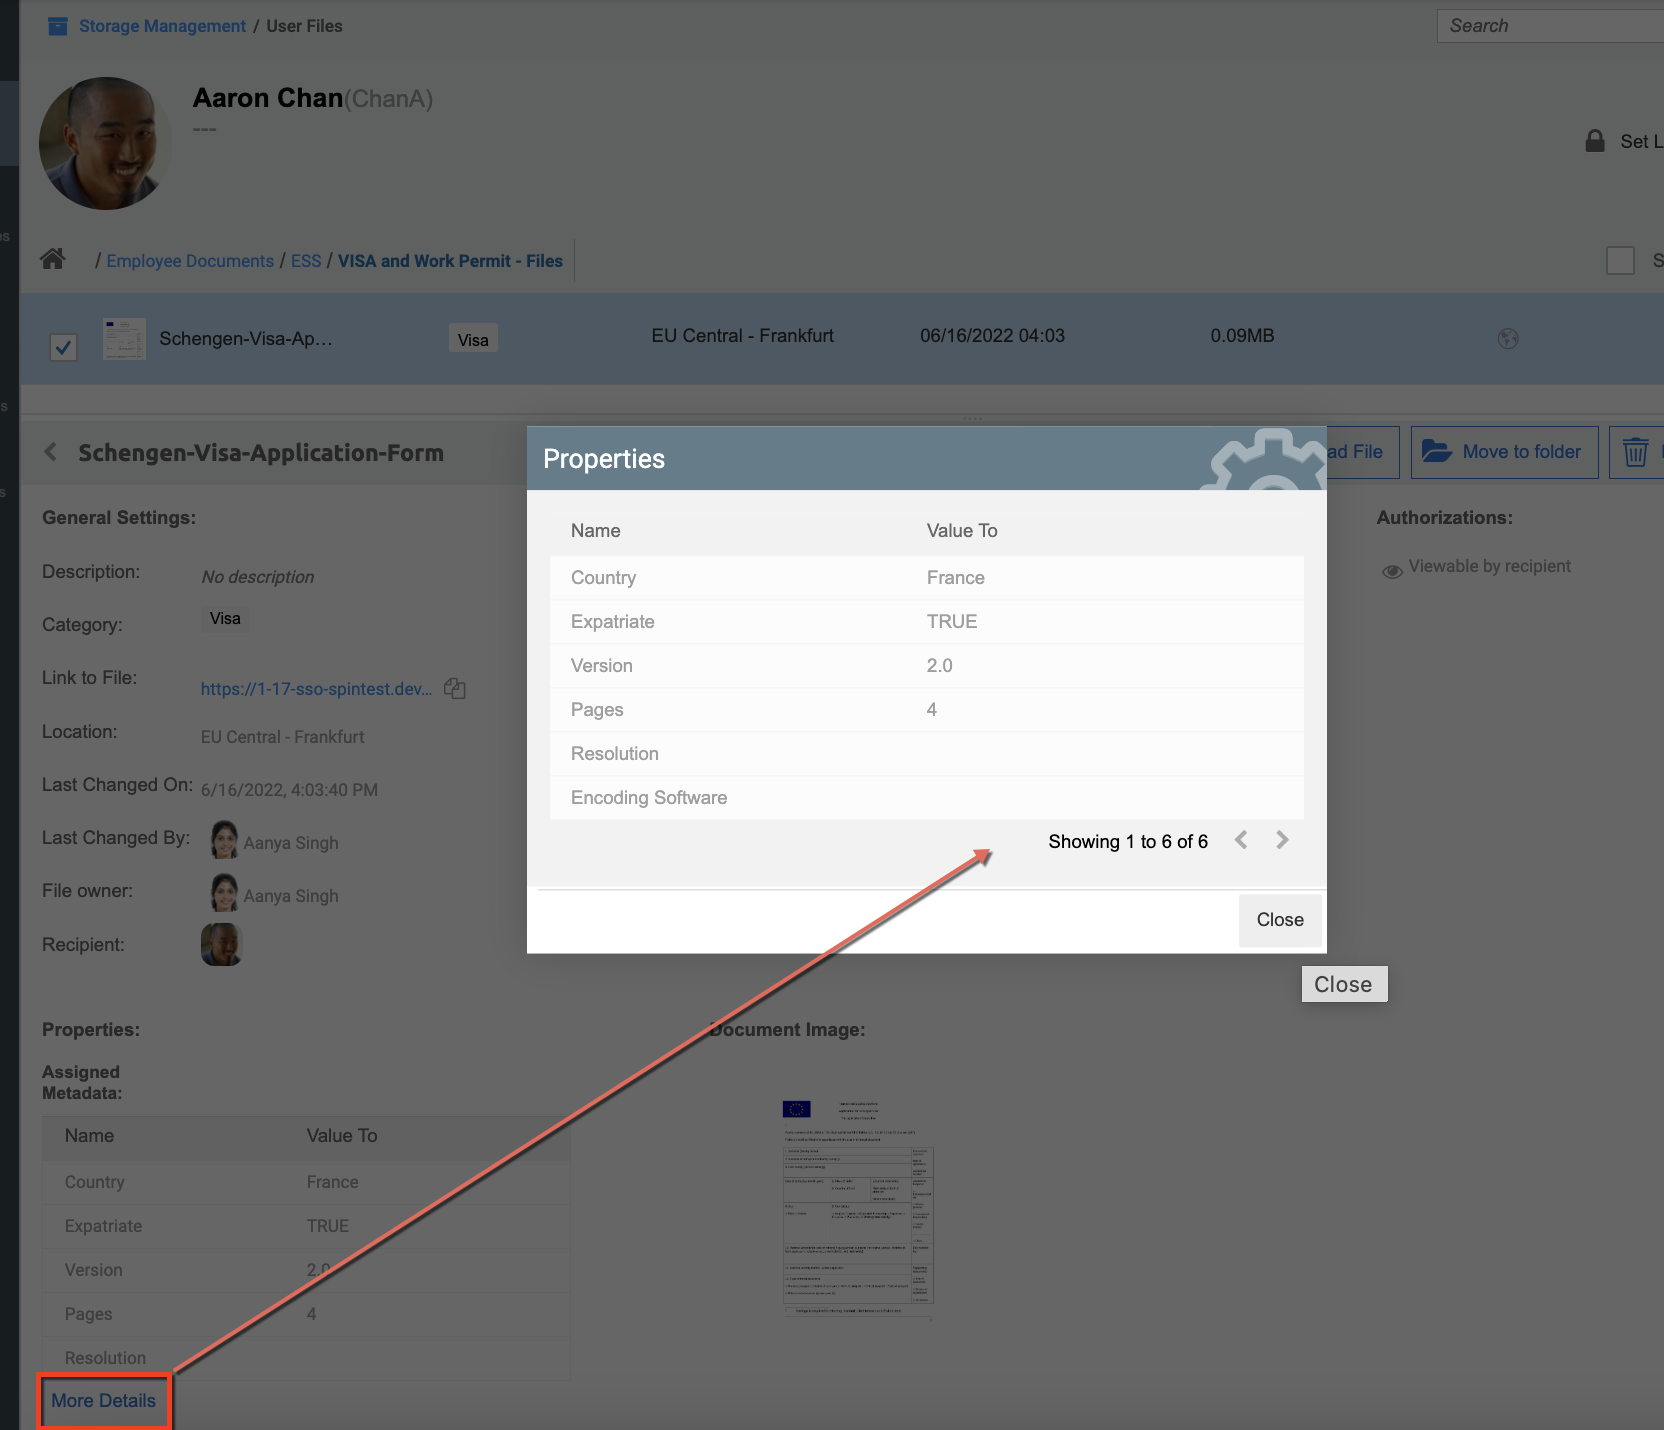Click the home icon in breadcrumb
The width and height of the screenshot is (1664, 1430).
(53, 260)
